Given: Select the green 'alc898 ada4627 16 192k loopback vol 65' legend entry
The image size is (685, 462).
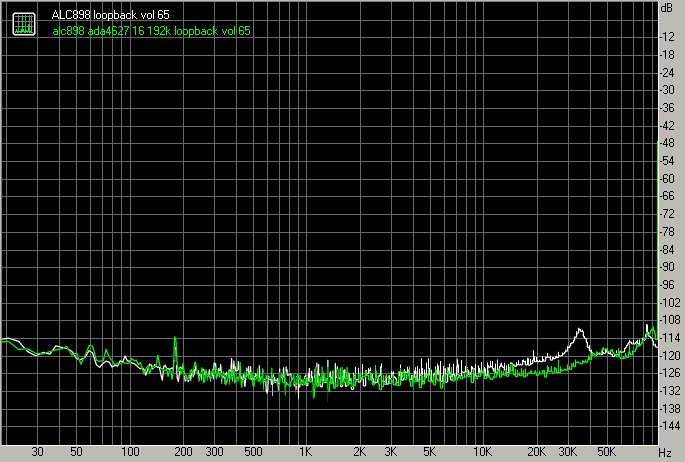Looking at the screenshot, I should pos(152,31).
